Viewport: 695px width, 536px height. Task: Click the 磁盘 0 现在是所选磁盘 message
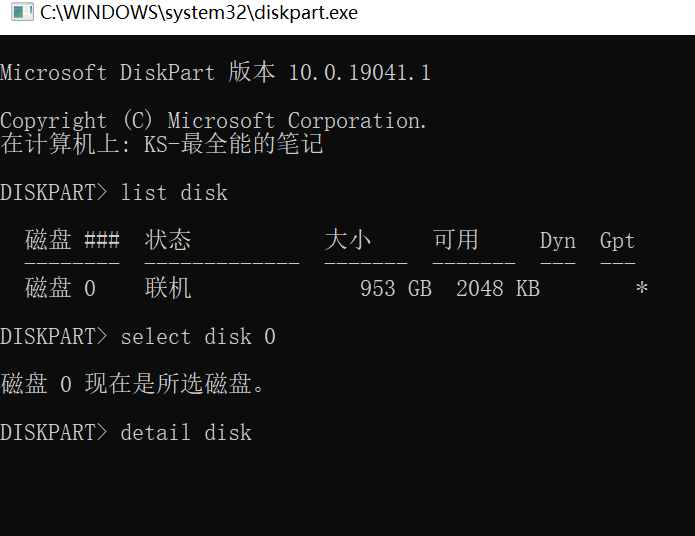(x=133, y=383)
